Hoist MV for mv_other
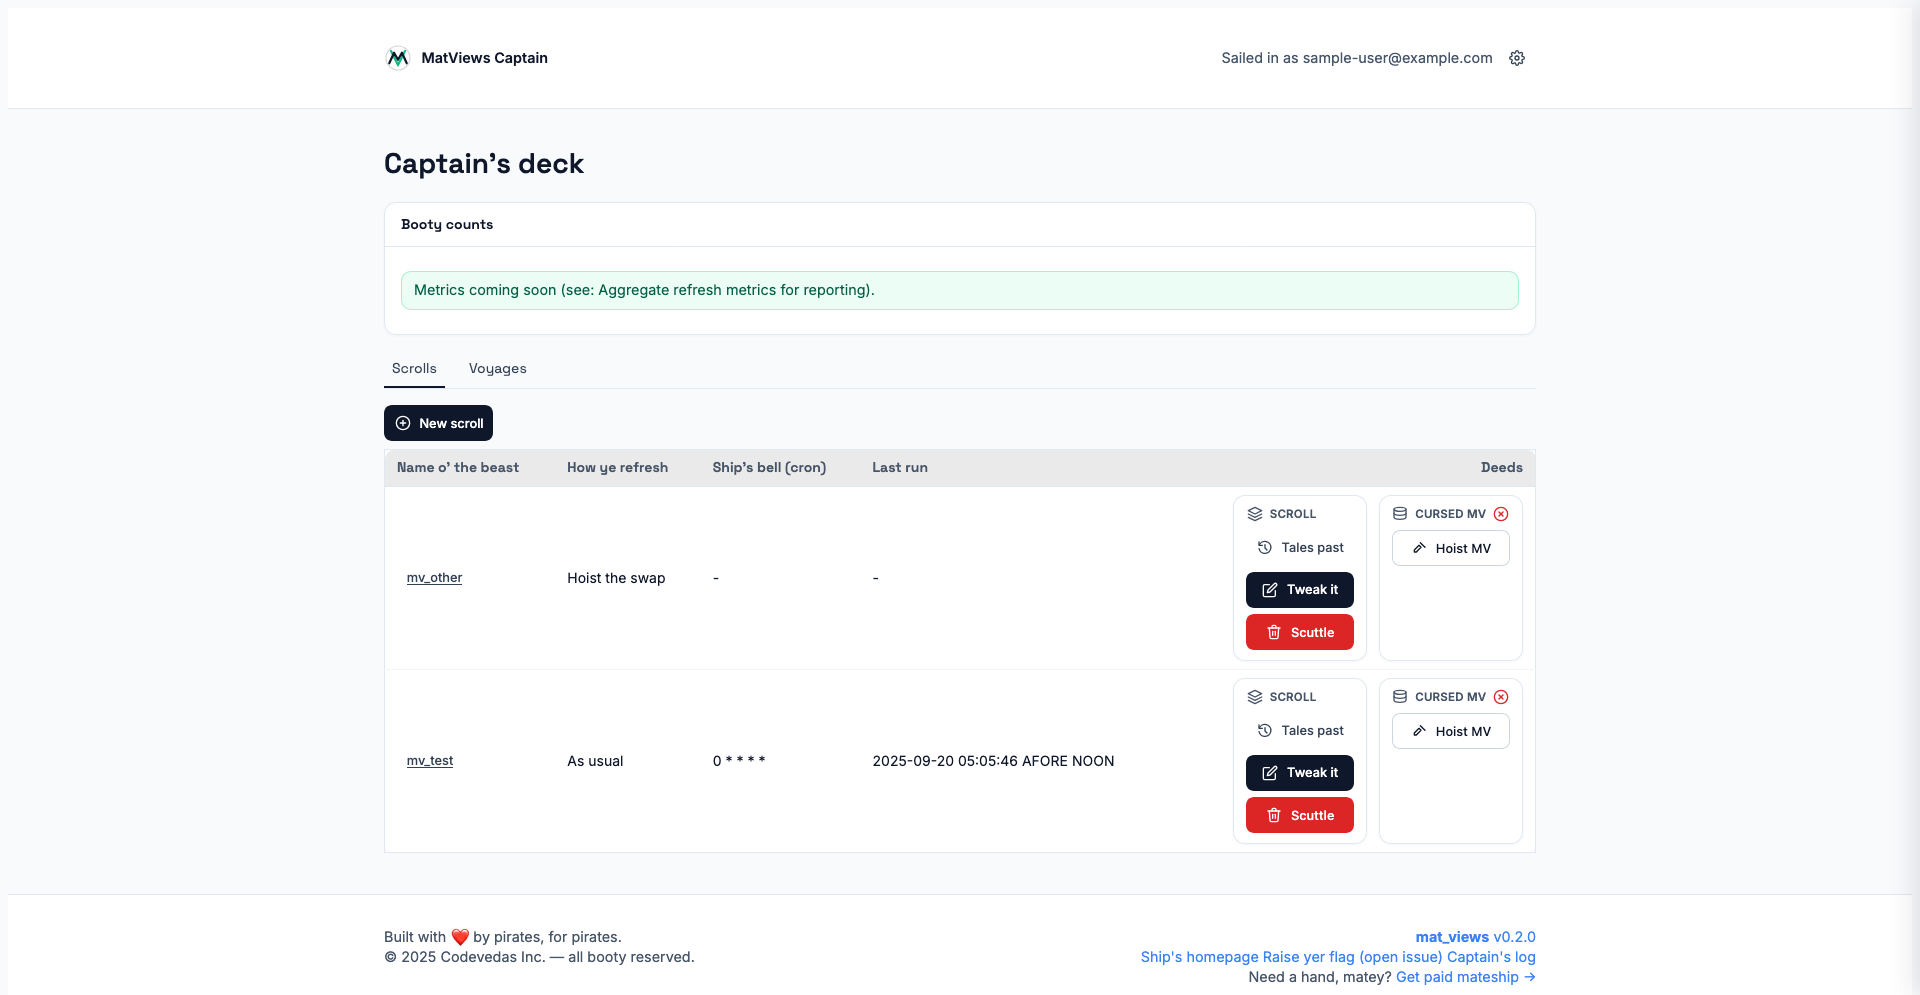The width and height of the screenshot is (1920, 995). (1450, 548)
